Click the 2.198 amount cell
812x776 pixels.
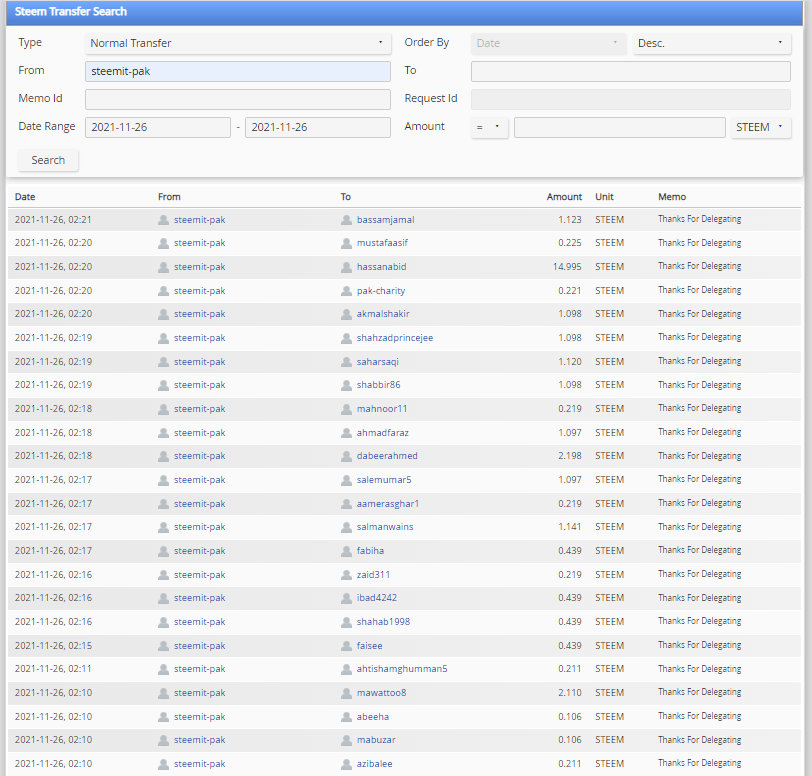(x=570, y=456)
